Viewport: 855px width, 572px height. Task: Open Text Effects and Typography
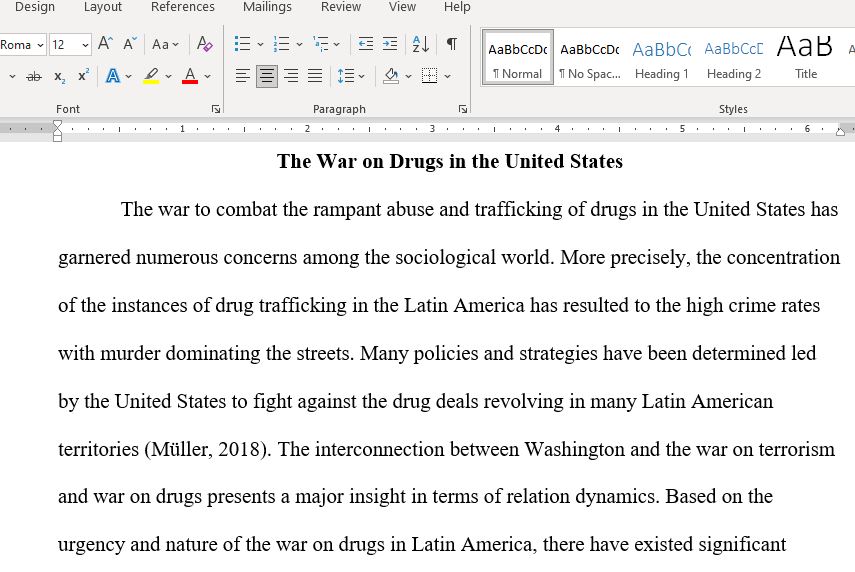(113, 76)
